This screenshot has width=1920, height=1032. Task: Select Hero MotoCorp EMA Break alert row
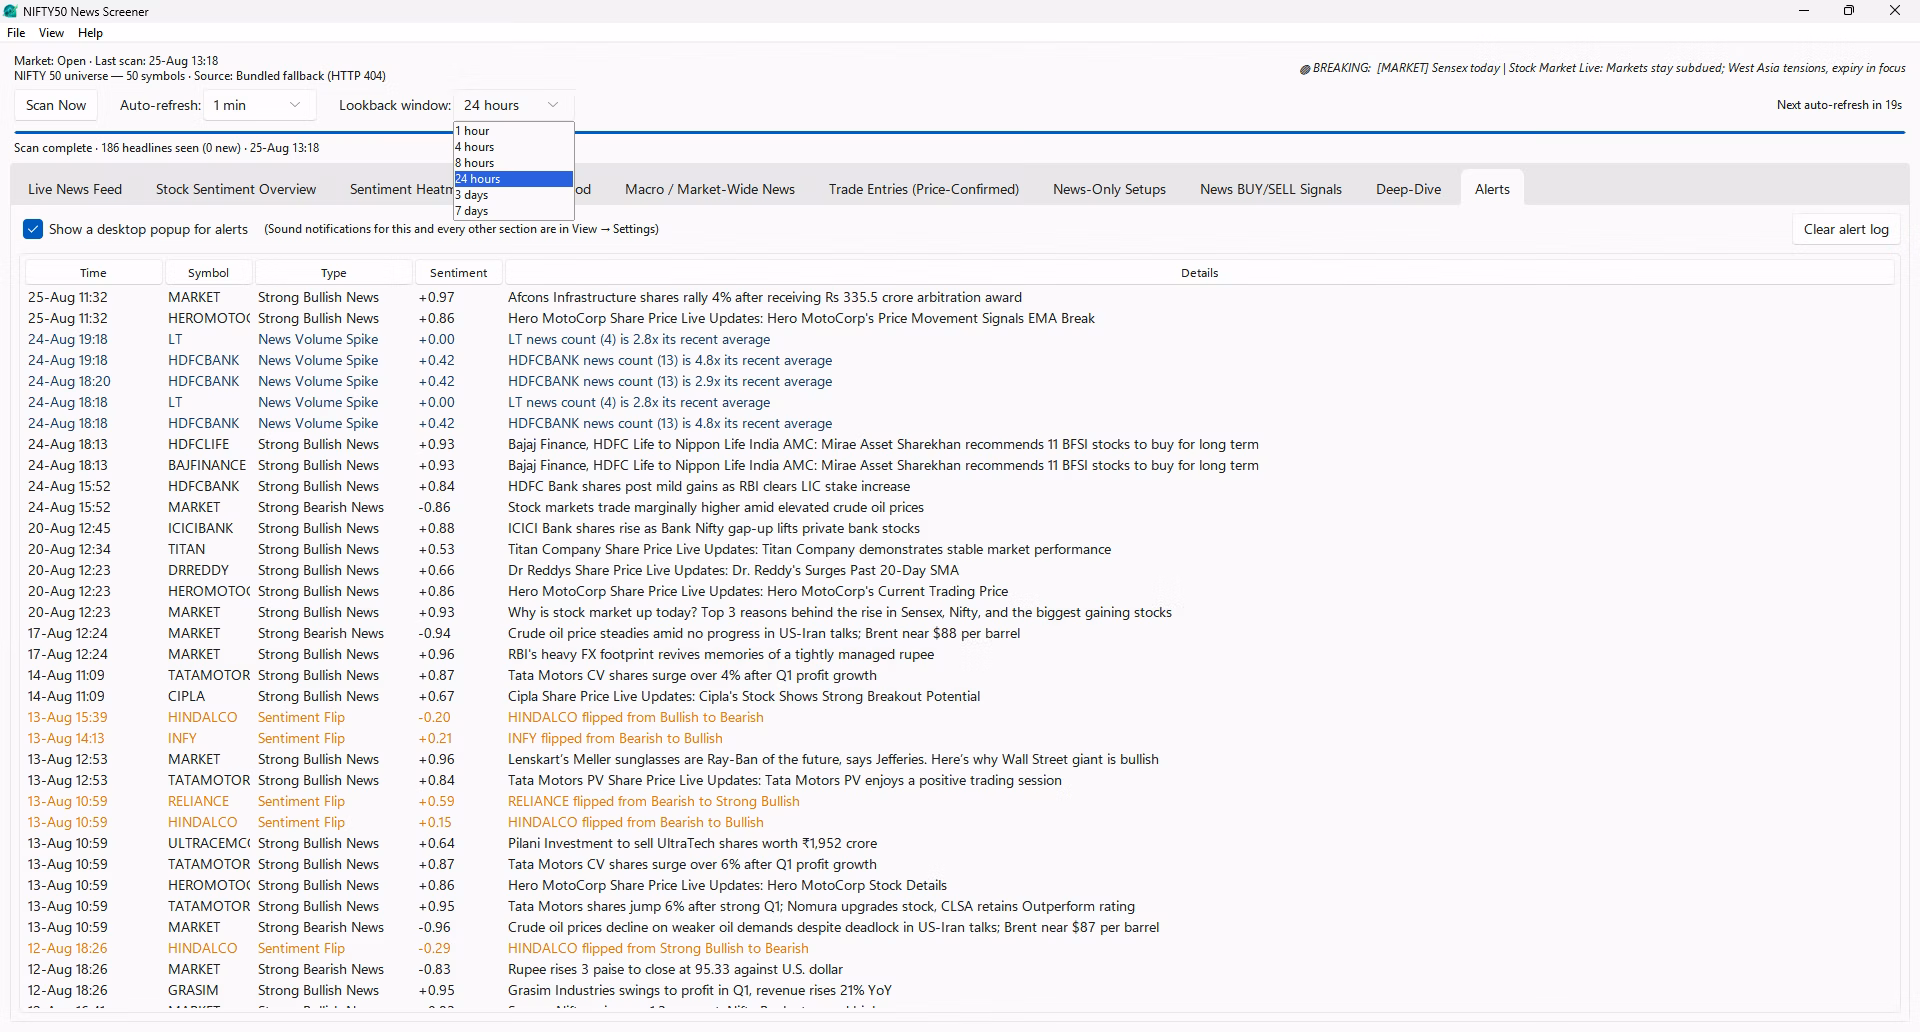[x=960, y=318]
